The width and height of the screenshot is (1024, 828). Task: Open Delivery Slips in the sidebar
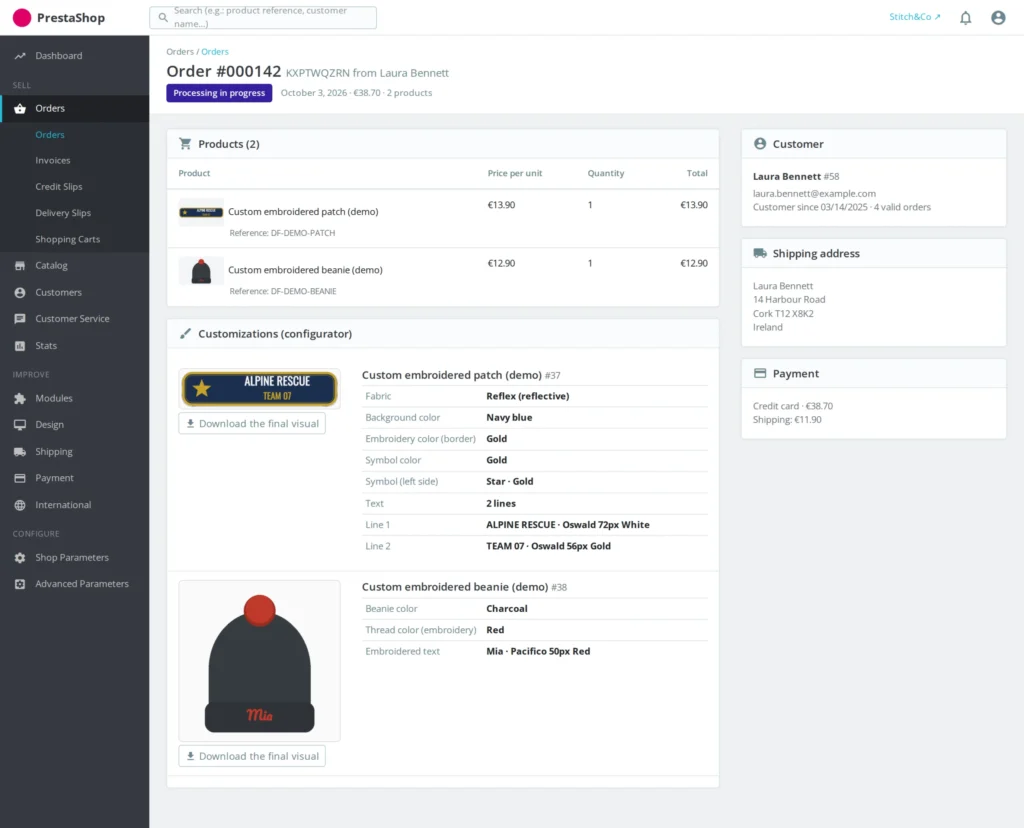(63, 213)
